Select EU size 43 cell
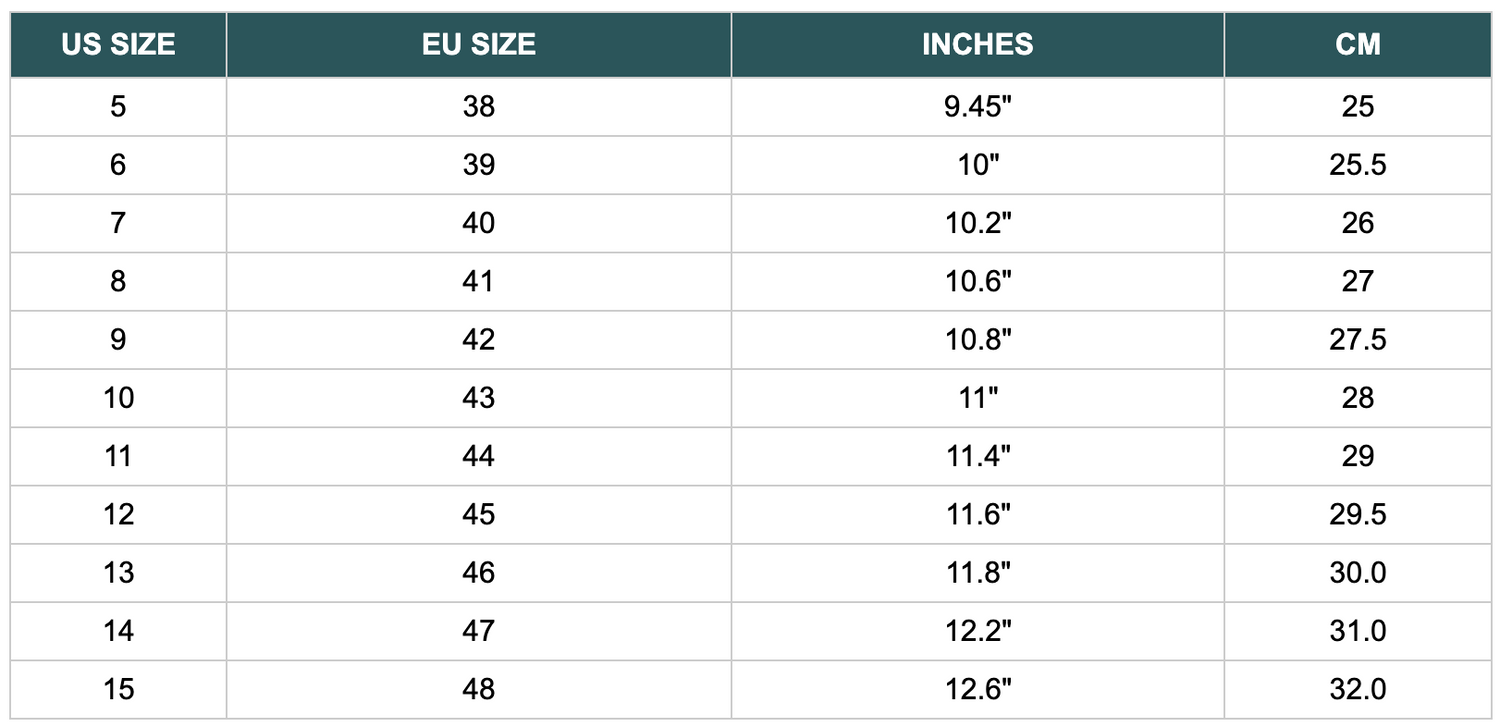 click(x=479, y=397)
